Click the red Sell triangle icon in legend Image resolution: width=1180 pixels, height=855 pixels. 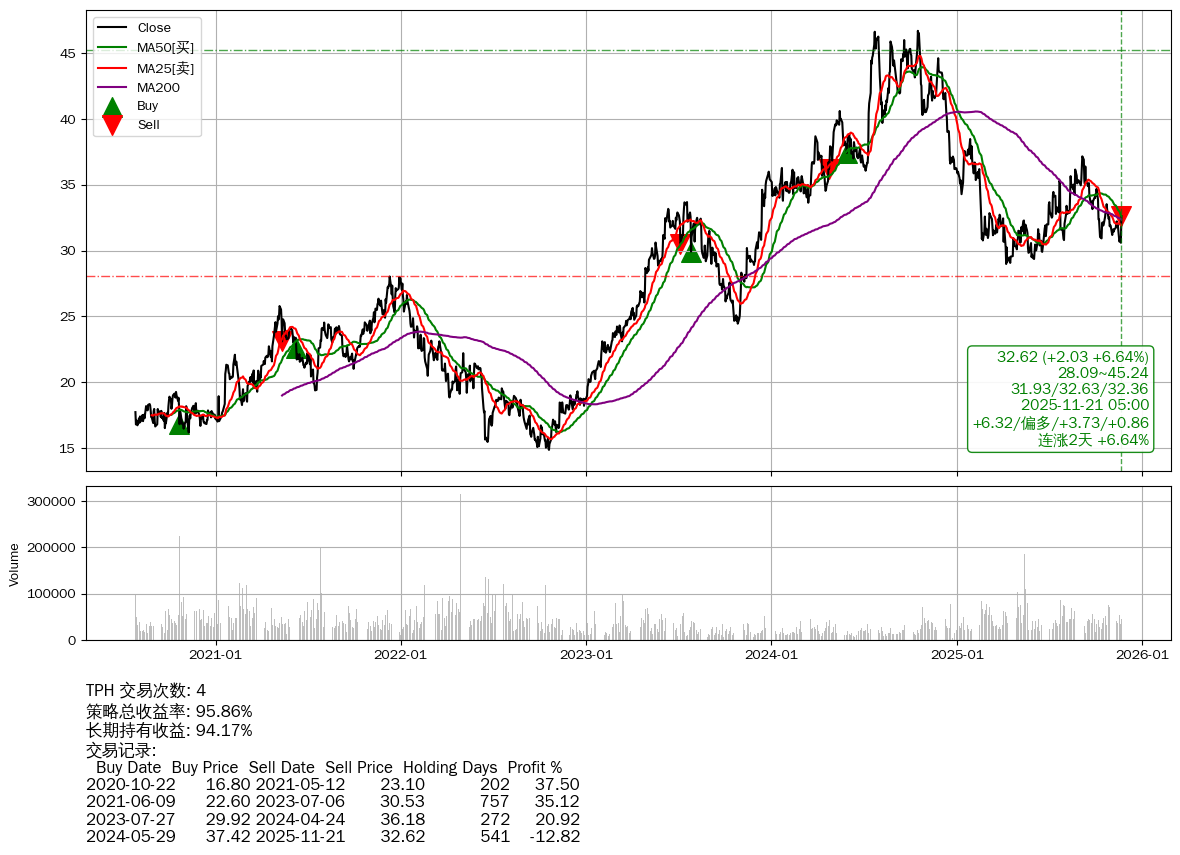coord(113,125)
